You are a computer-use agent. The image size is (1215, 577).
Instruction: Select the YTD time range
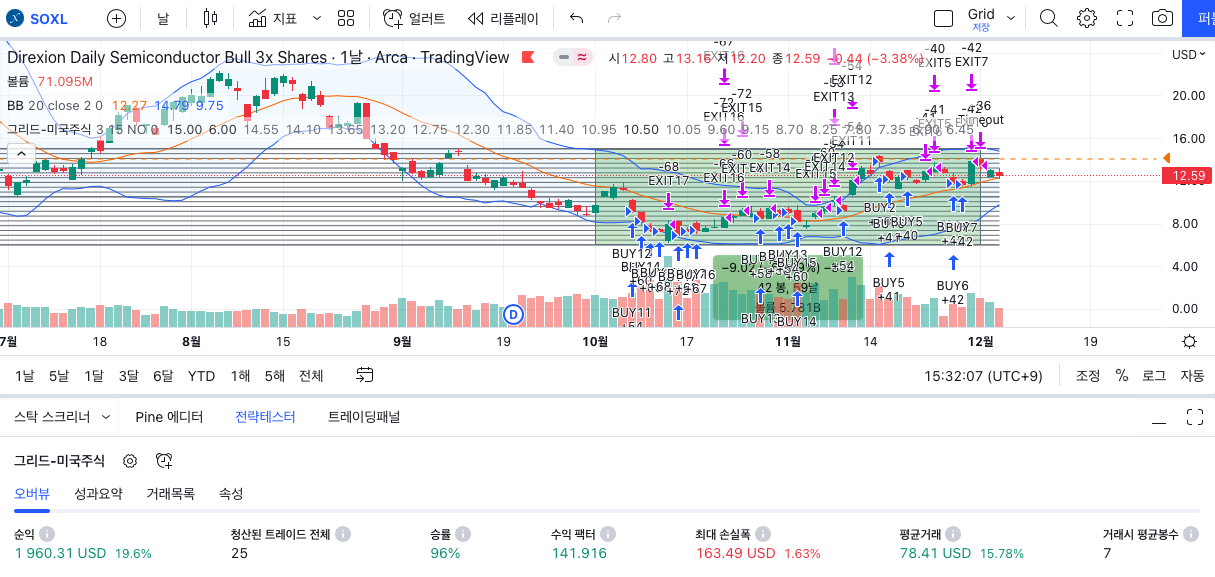[x=201, y=376]
